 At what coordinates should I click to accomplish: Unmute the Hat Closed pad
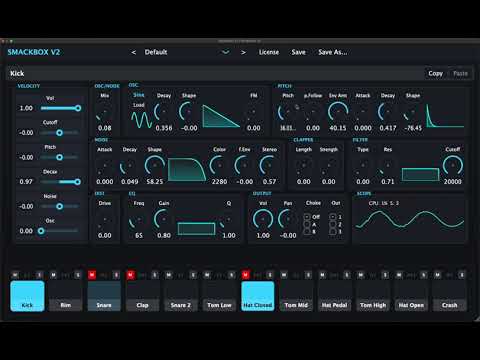pos(246,275)
